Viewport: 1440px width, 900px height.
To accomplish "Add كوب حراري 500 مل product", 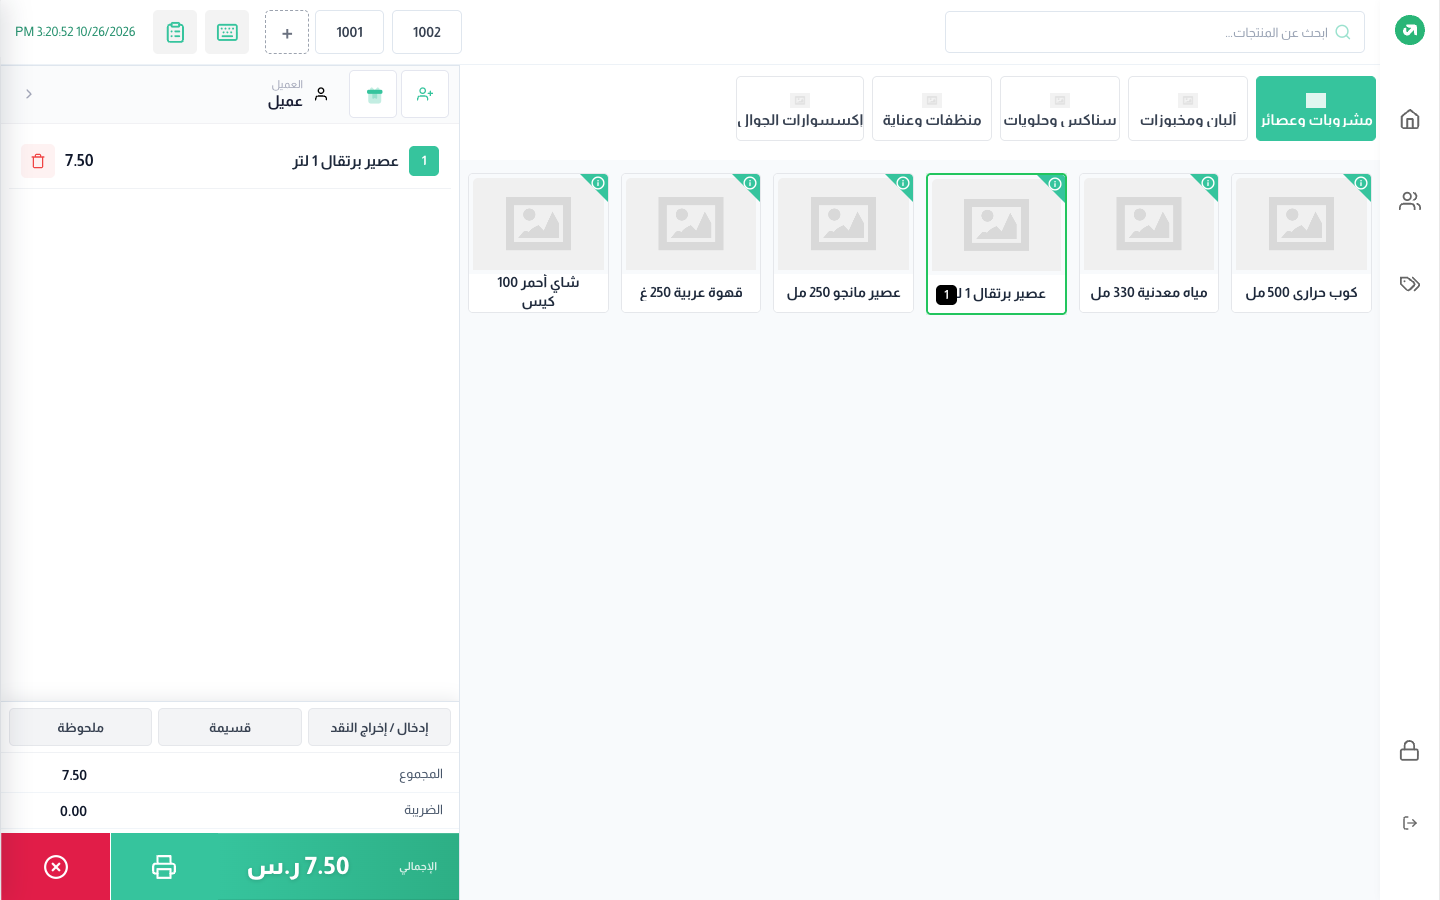I will [1301, 243].
